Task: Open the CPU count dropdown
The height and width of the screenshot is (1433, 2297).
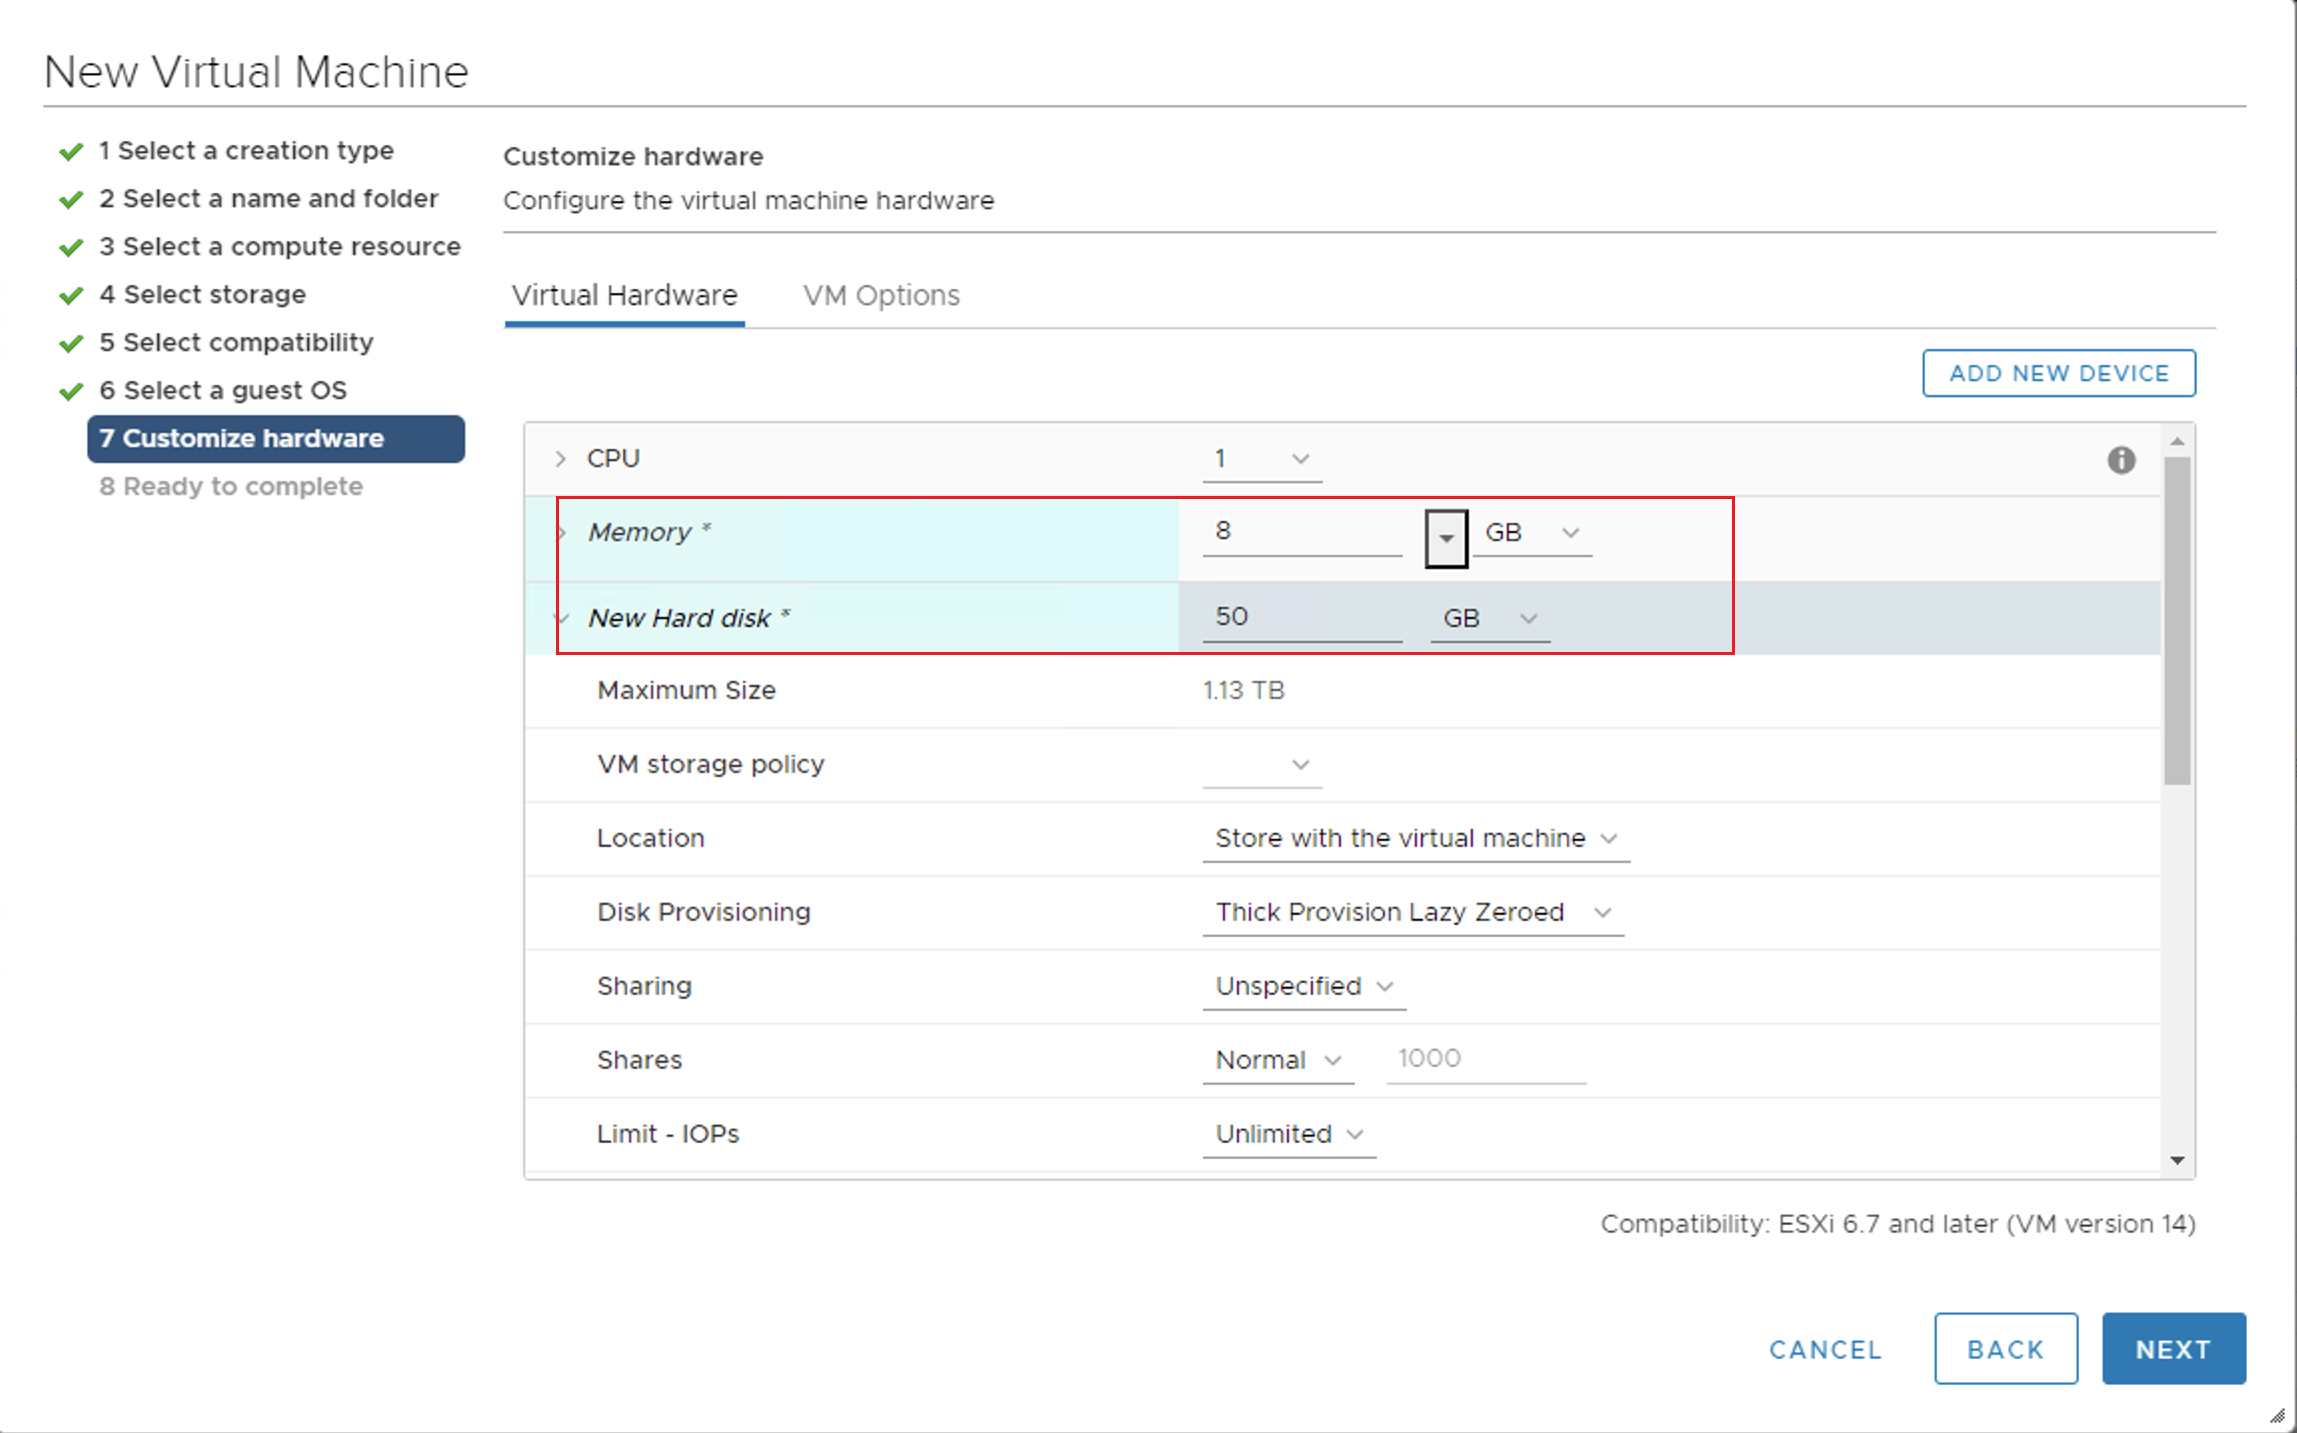Action: [1261, 459]
